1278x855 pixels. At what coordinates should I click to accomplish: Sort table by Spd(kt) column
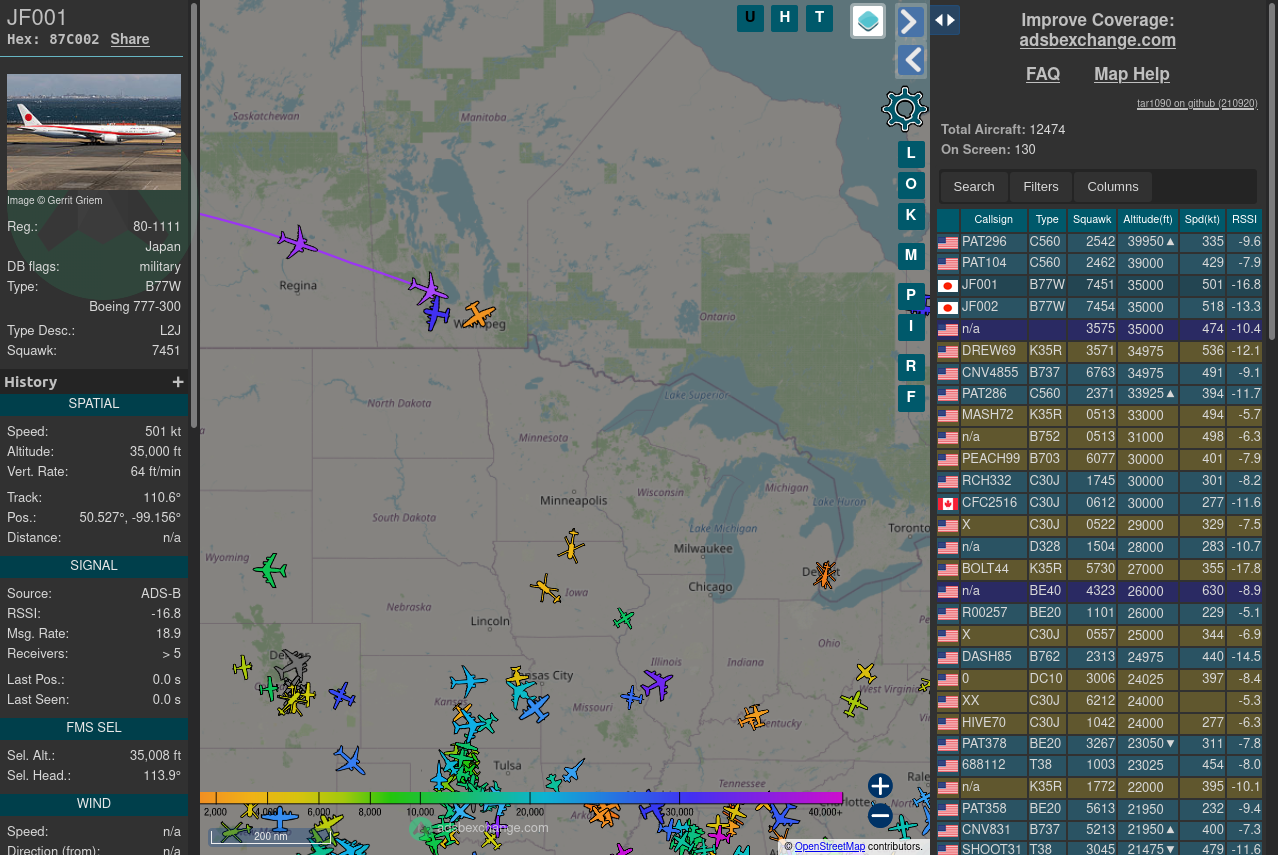[x=1202, y=220]
